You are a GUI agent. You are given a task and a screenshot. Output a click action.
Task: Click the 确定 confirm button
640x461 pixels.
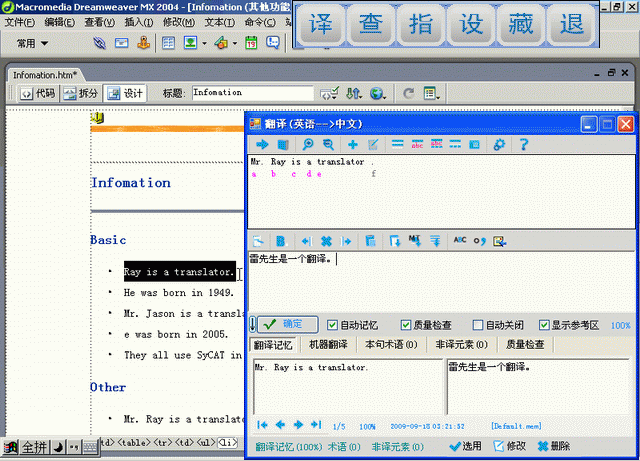pos(289,325)
